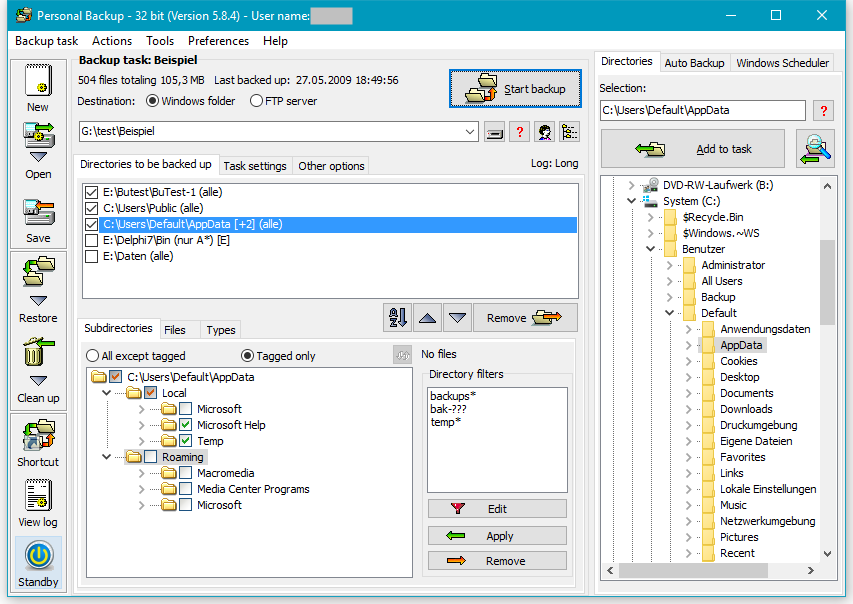Click the dropdown arrow under Restore icon
853x604 pixels.
[x=38, y=301]
